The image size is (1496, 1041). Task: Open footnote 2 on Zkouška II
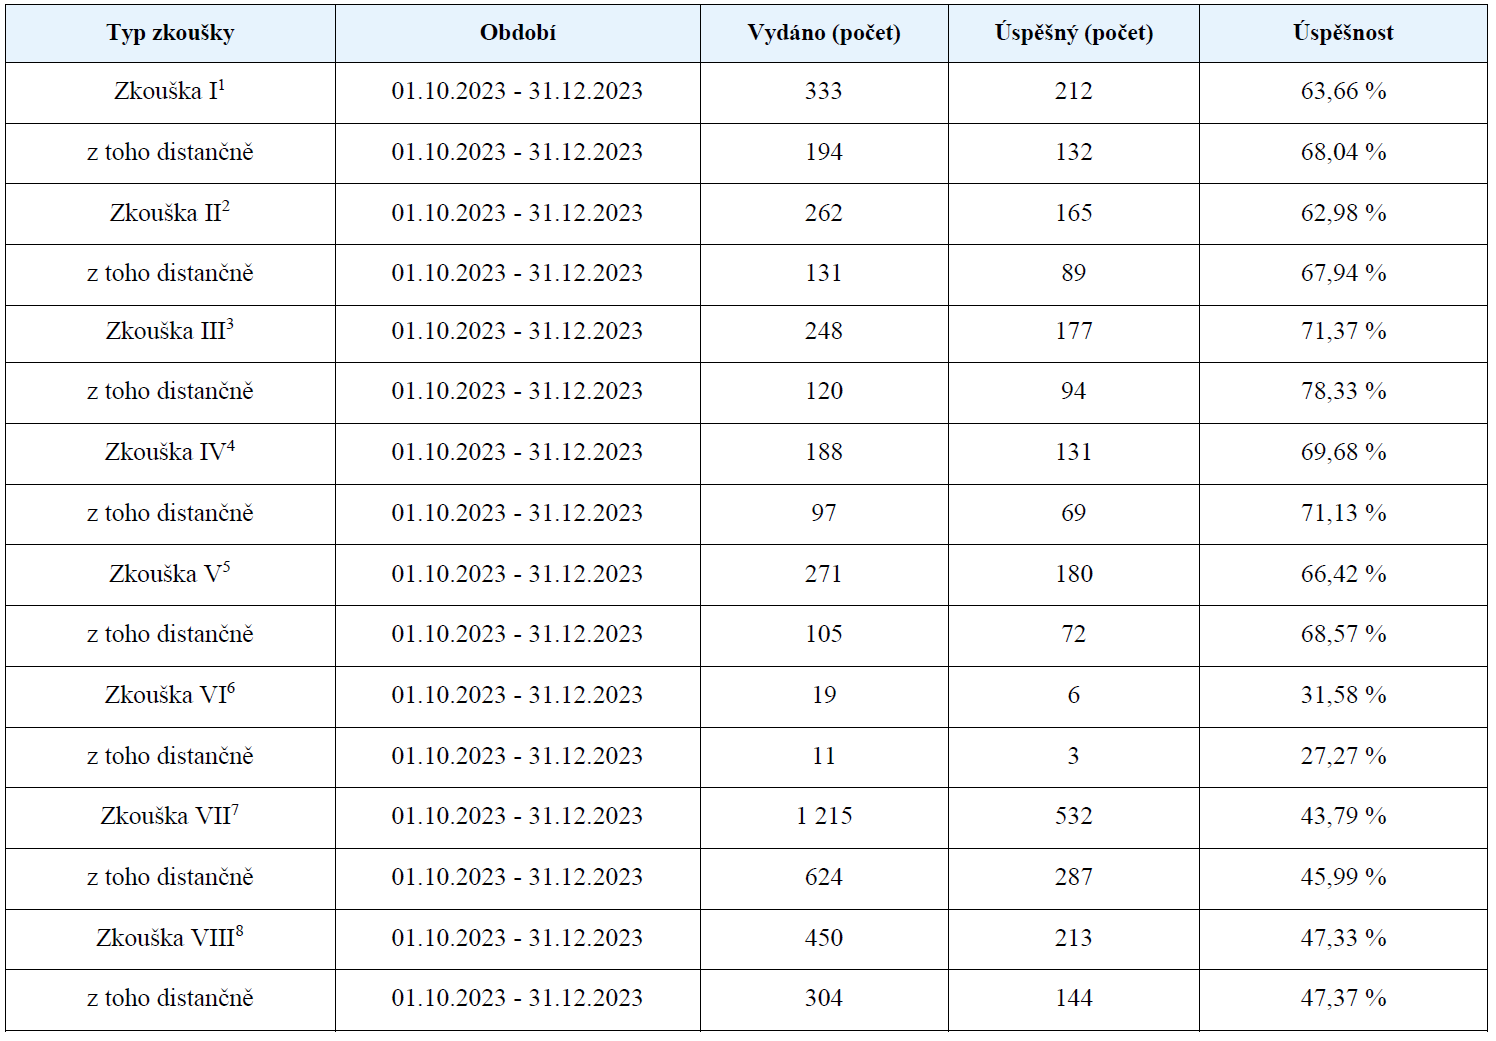point(226,207)
